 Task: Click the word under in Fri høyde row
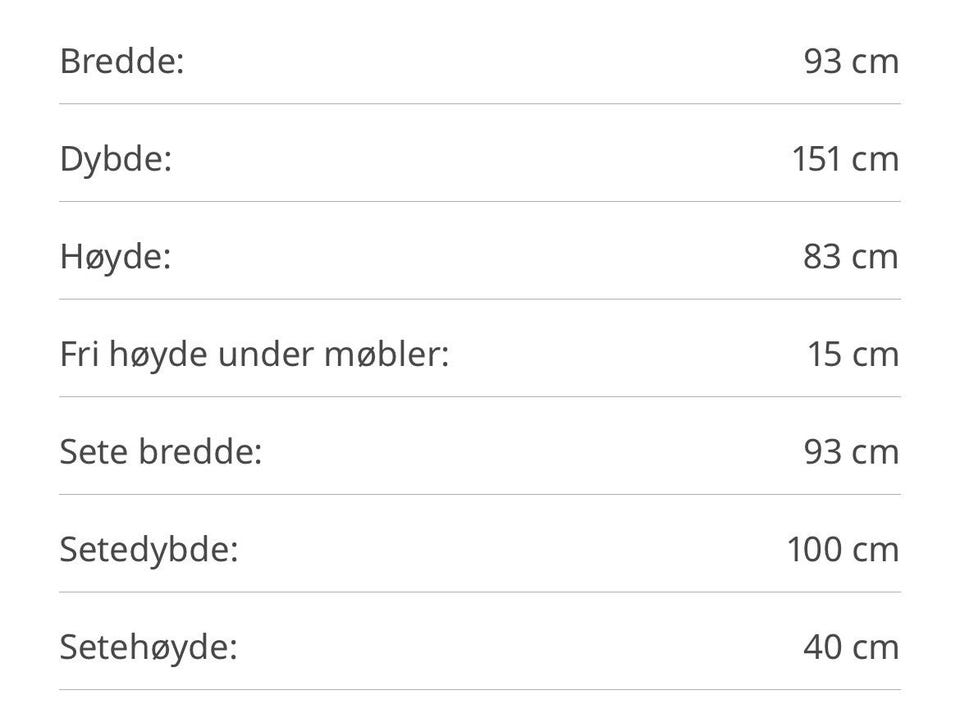(266, 354)
